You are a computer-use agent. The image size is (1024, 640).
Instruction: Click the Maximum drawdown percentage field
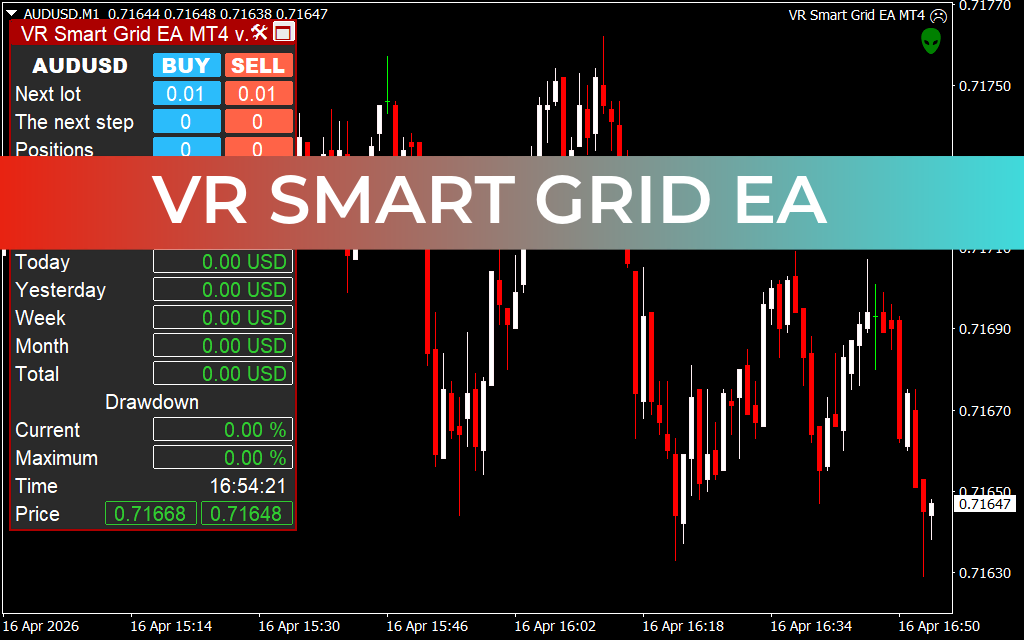(x=222, y=457)
